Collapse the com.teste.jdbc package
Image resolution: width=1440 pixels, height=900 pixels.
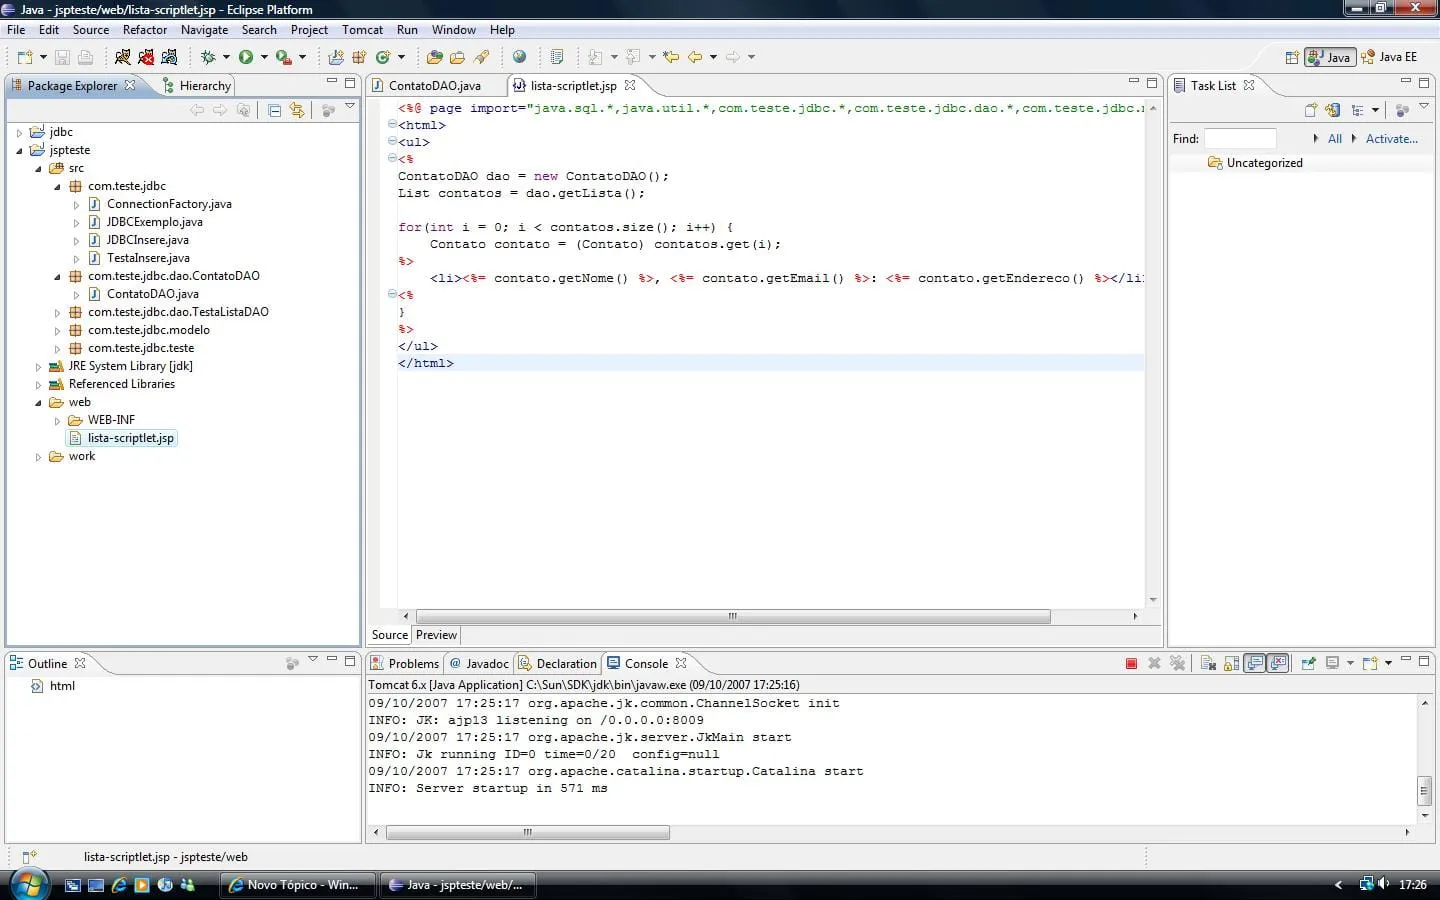tap(57, 186)
